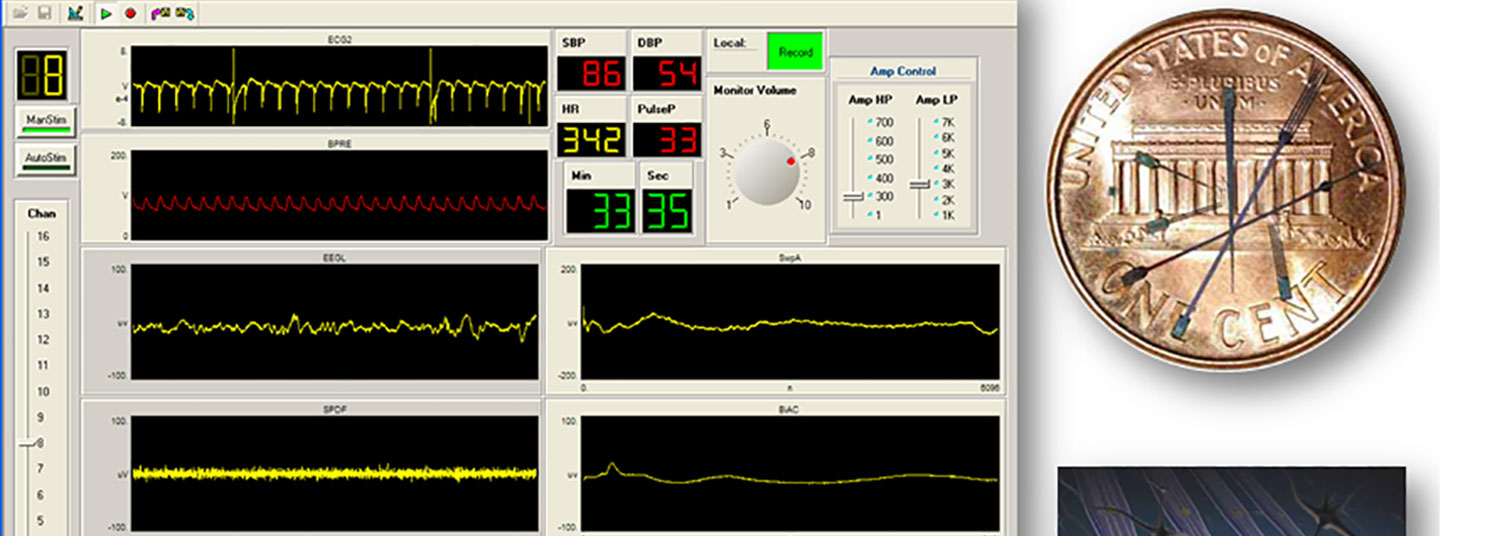Select 7K on Amp LP scale
Screen dimensions: 1500x536
(x=946, y=122)
